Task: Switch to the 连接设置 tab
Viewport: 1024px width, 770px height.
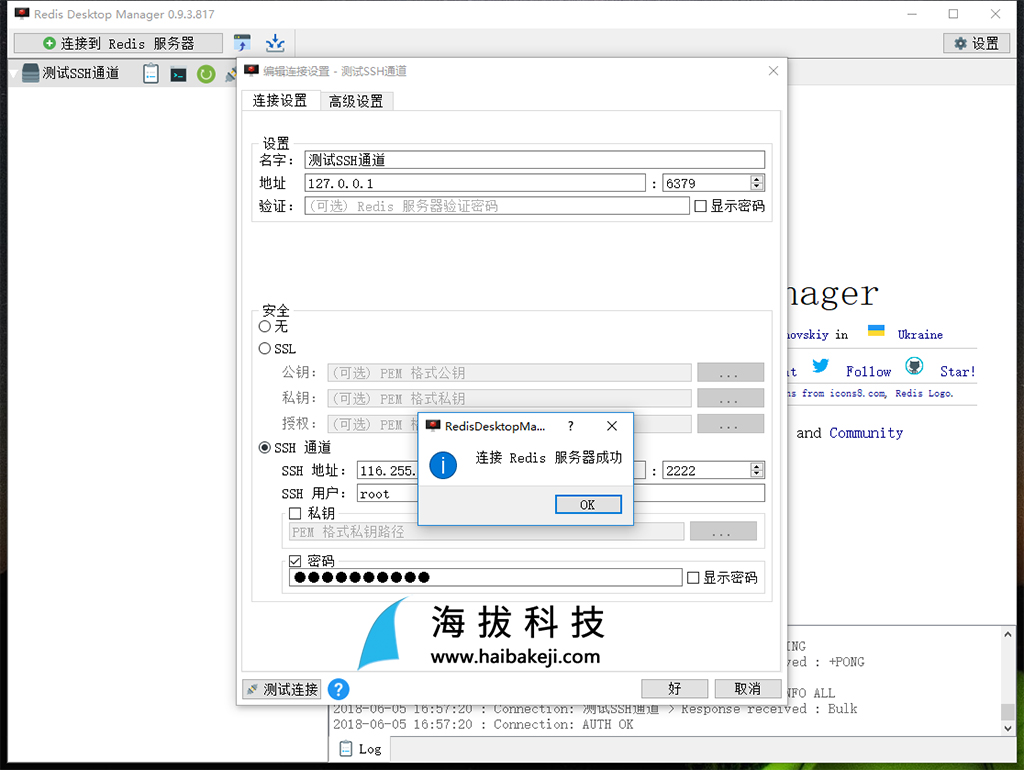Action: [x=280, y=101]
